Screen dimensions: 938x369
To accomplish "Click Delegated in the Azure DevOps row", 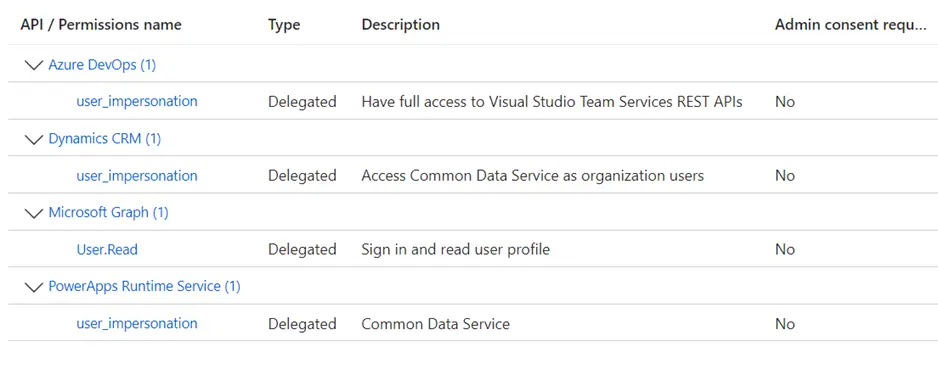I will pos(302,102).
